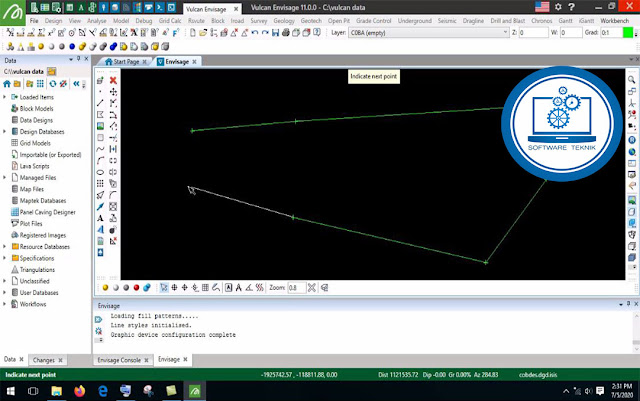
Task: Click the green colour swatch in the top toolbar
Action: [627, 33]
